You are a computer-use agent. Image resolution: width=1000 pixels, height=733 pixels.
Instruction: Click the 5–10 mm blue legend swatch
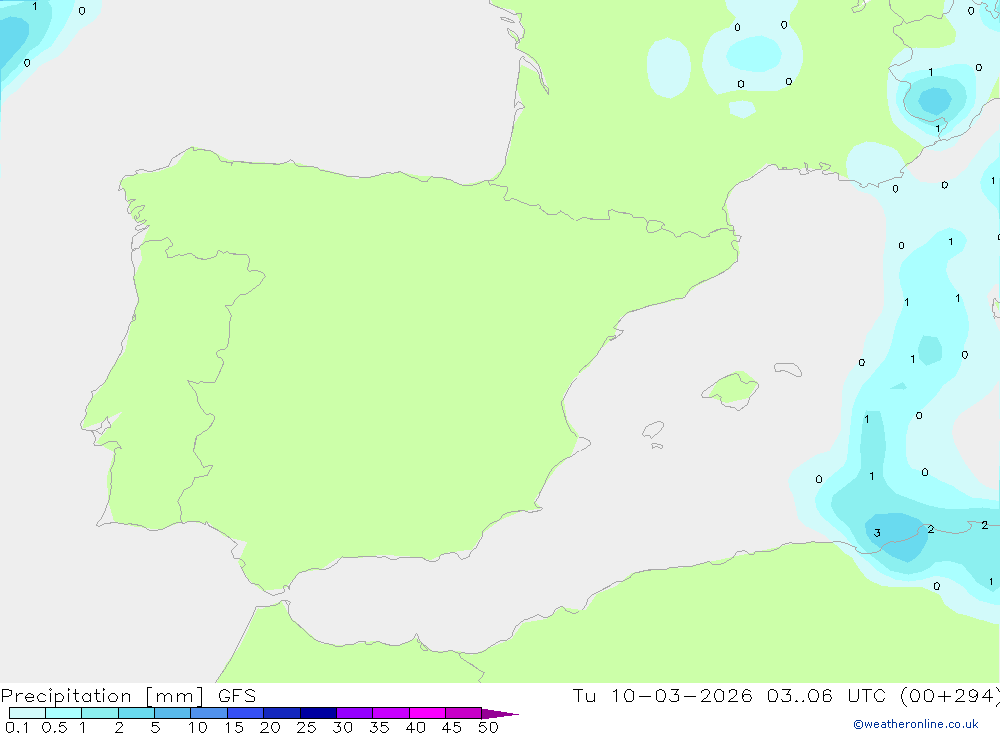point(173,713)
